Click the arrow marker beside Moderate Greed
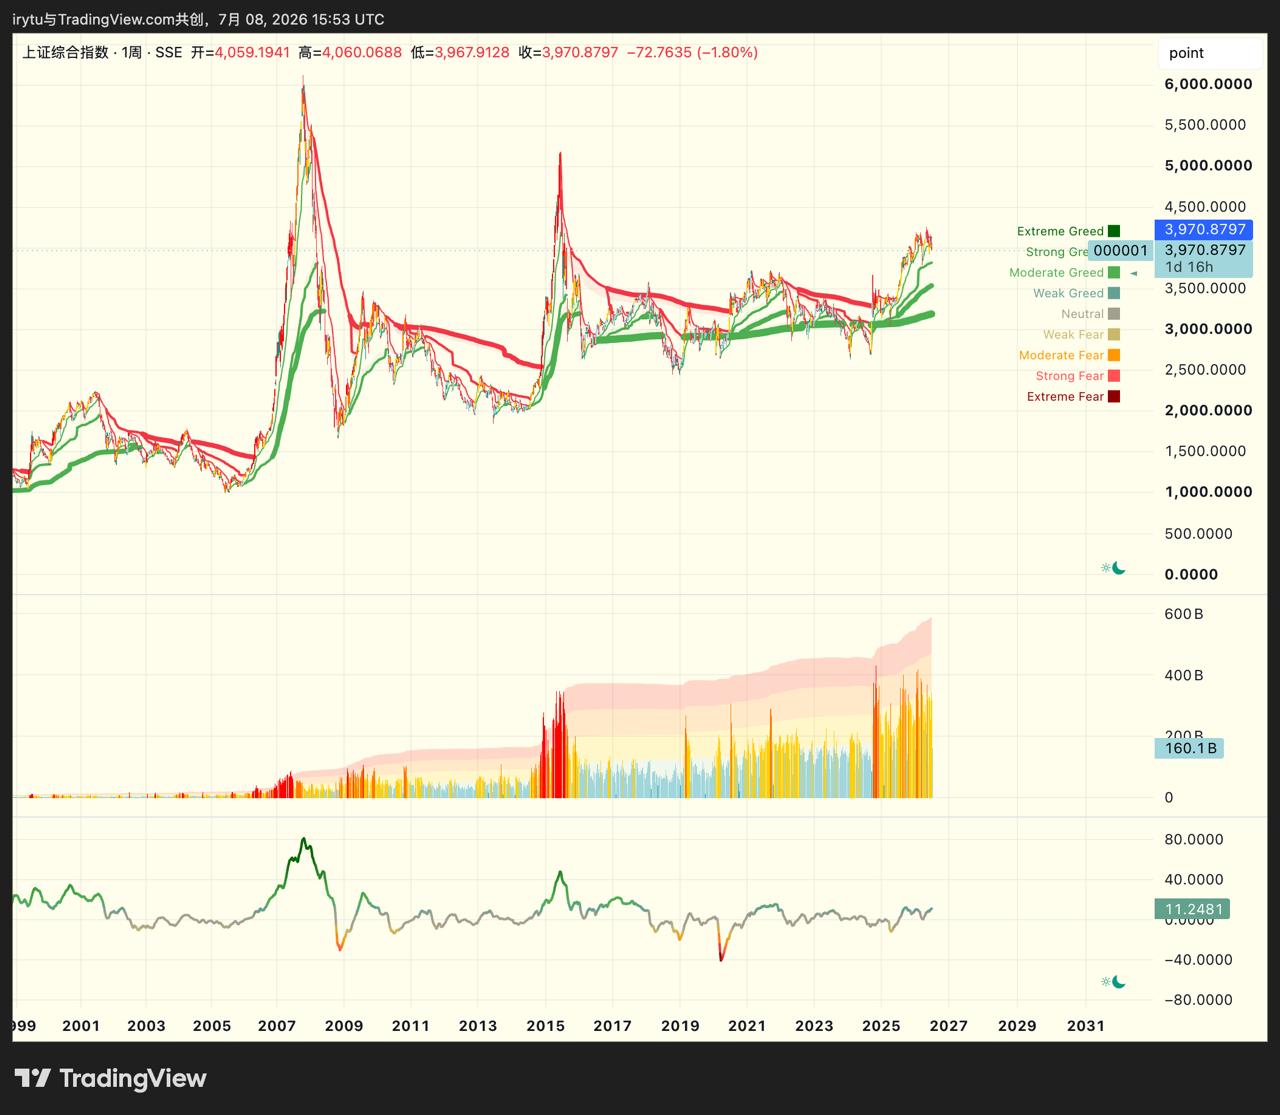 click(1133, 273)
